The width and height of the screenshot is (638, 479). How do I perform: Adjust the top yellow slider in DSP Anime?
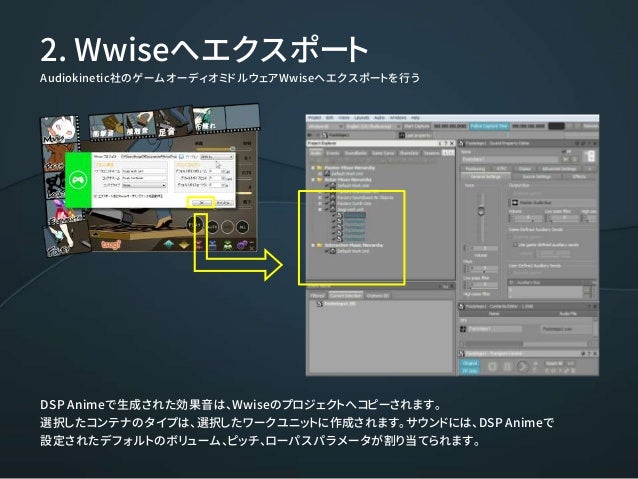[x=233, y=149]
